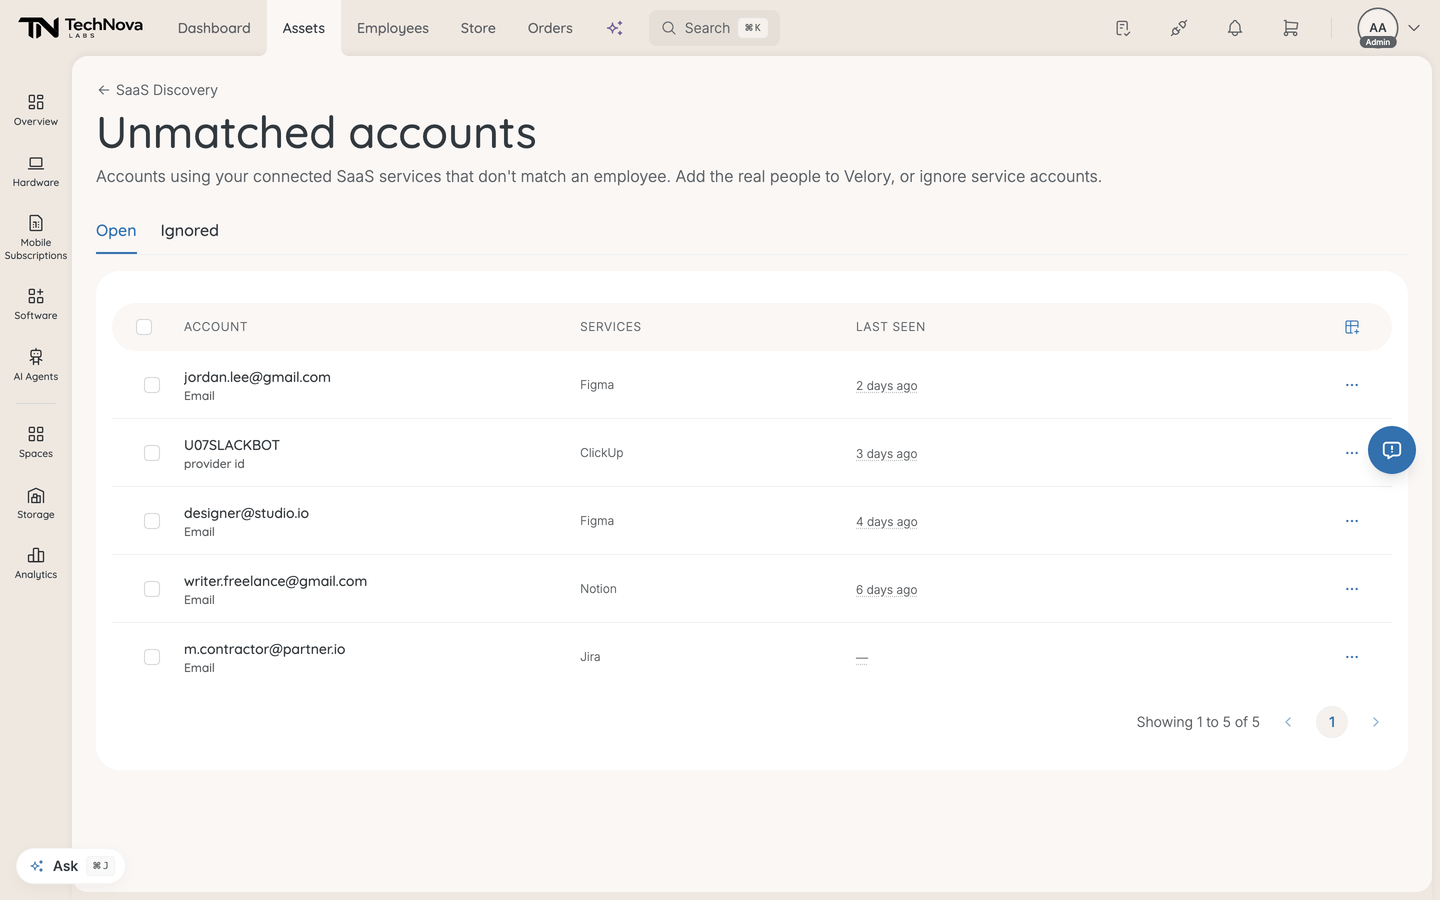Open actions menu for designer@studio.io

tap(1352, 521)
